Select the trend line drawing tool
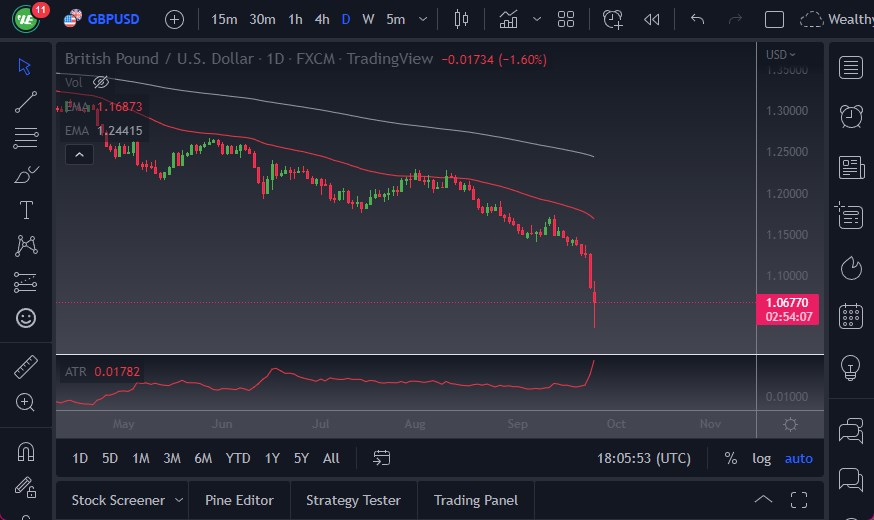This screenshot has width=874, height=520. 26,101
